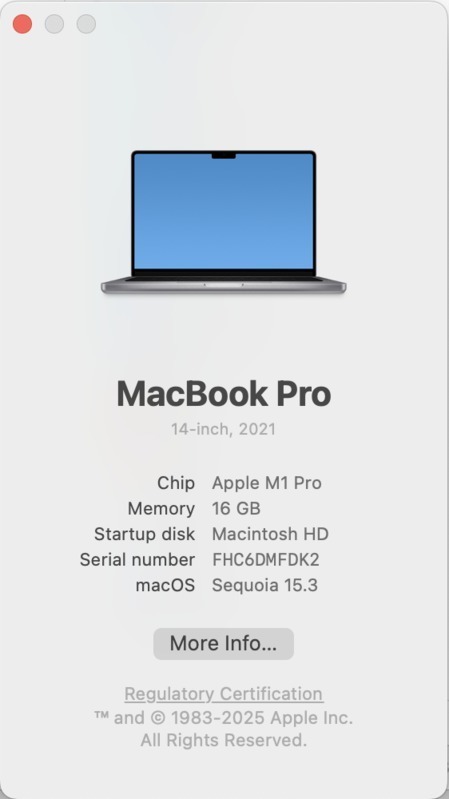Select the serial number FHC6DMFDK2
The width and height of the screenshot is (449, 799).
point(266,560)
